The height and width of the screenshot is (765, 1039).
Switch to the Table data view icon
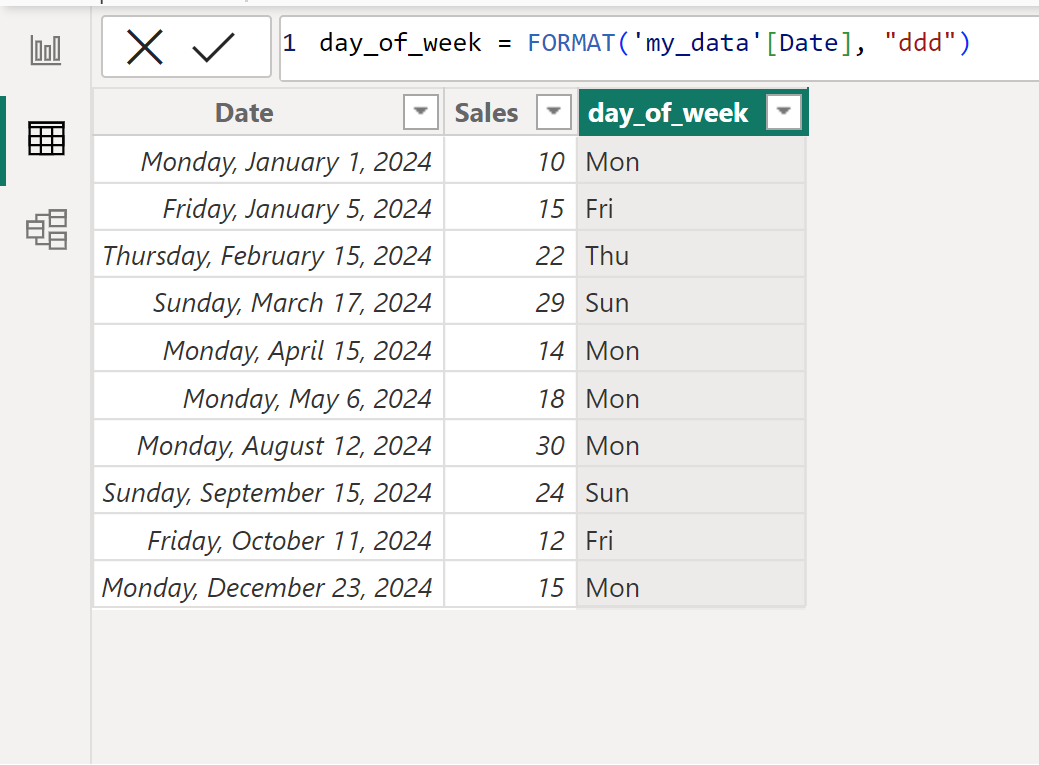click(x=46, y=139)
